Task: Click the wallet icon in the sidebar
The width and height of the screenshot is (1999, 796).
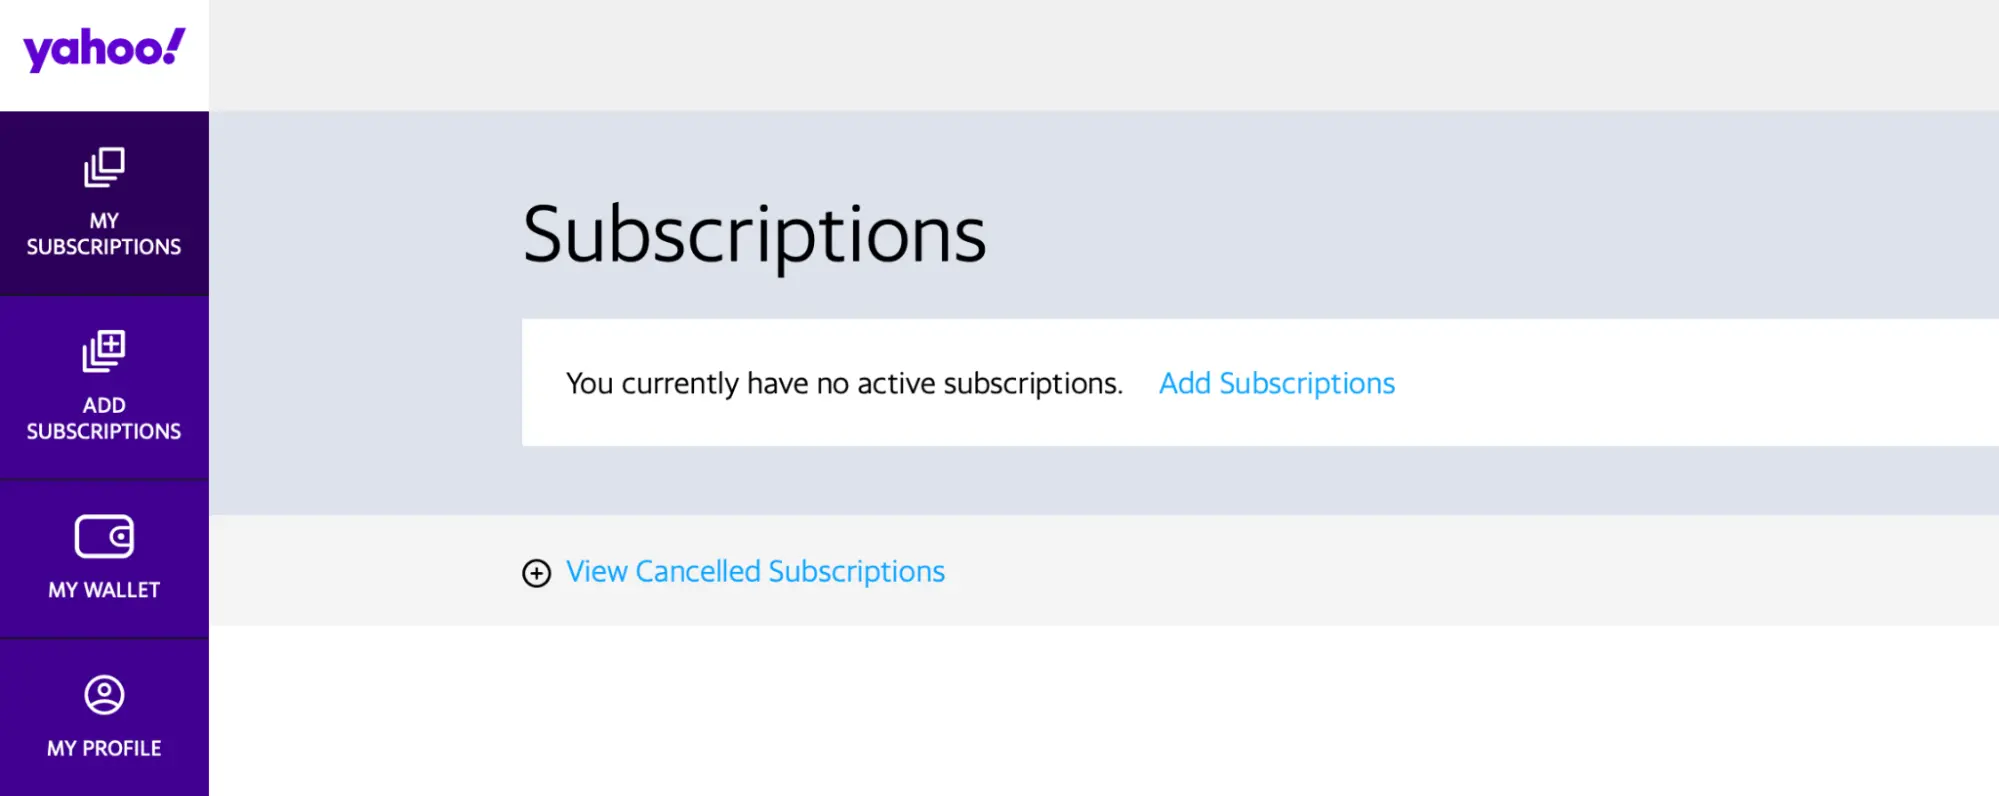Action: [x=104, y=537]
